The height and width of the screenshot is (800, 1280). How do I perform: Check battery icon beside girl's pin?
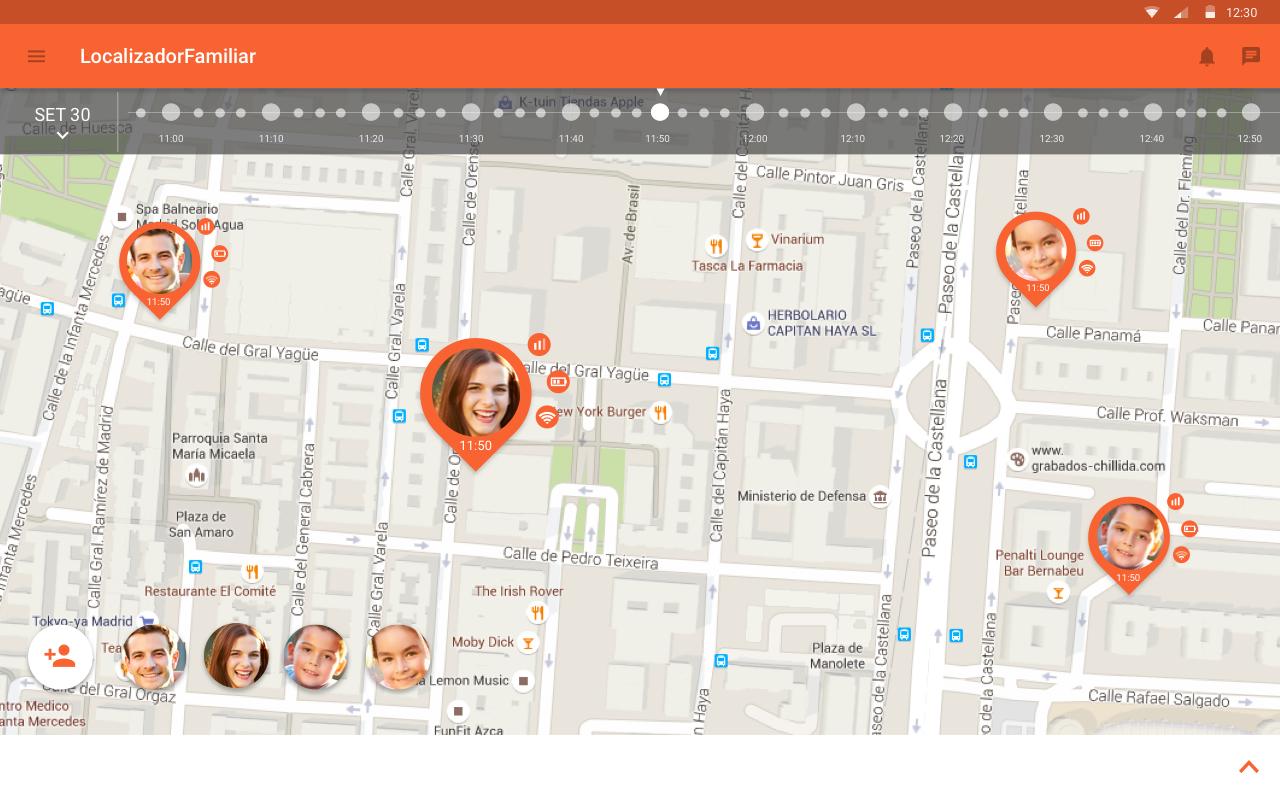pos(1095,242)
